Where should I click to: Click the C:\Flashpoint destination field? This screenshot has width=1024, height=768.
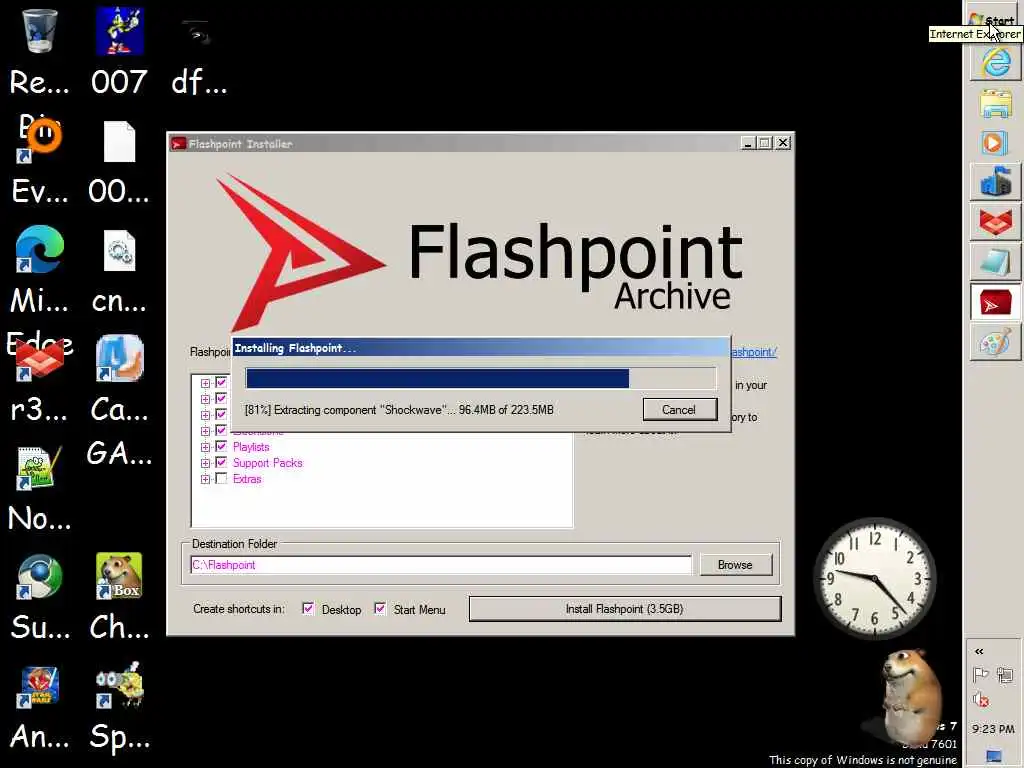(x=441, y=565)
